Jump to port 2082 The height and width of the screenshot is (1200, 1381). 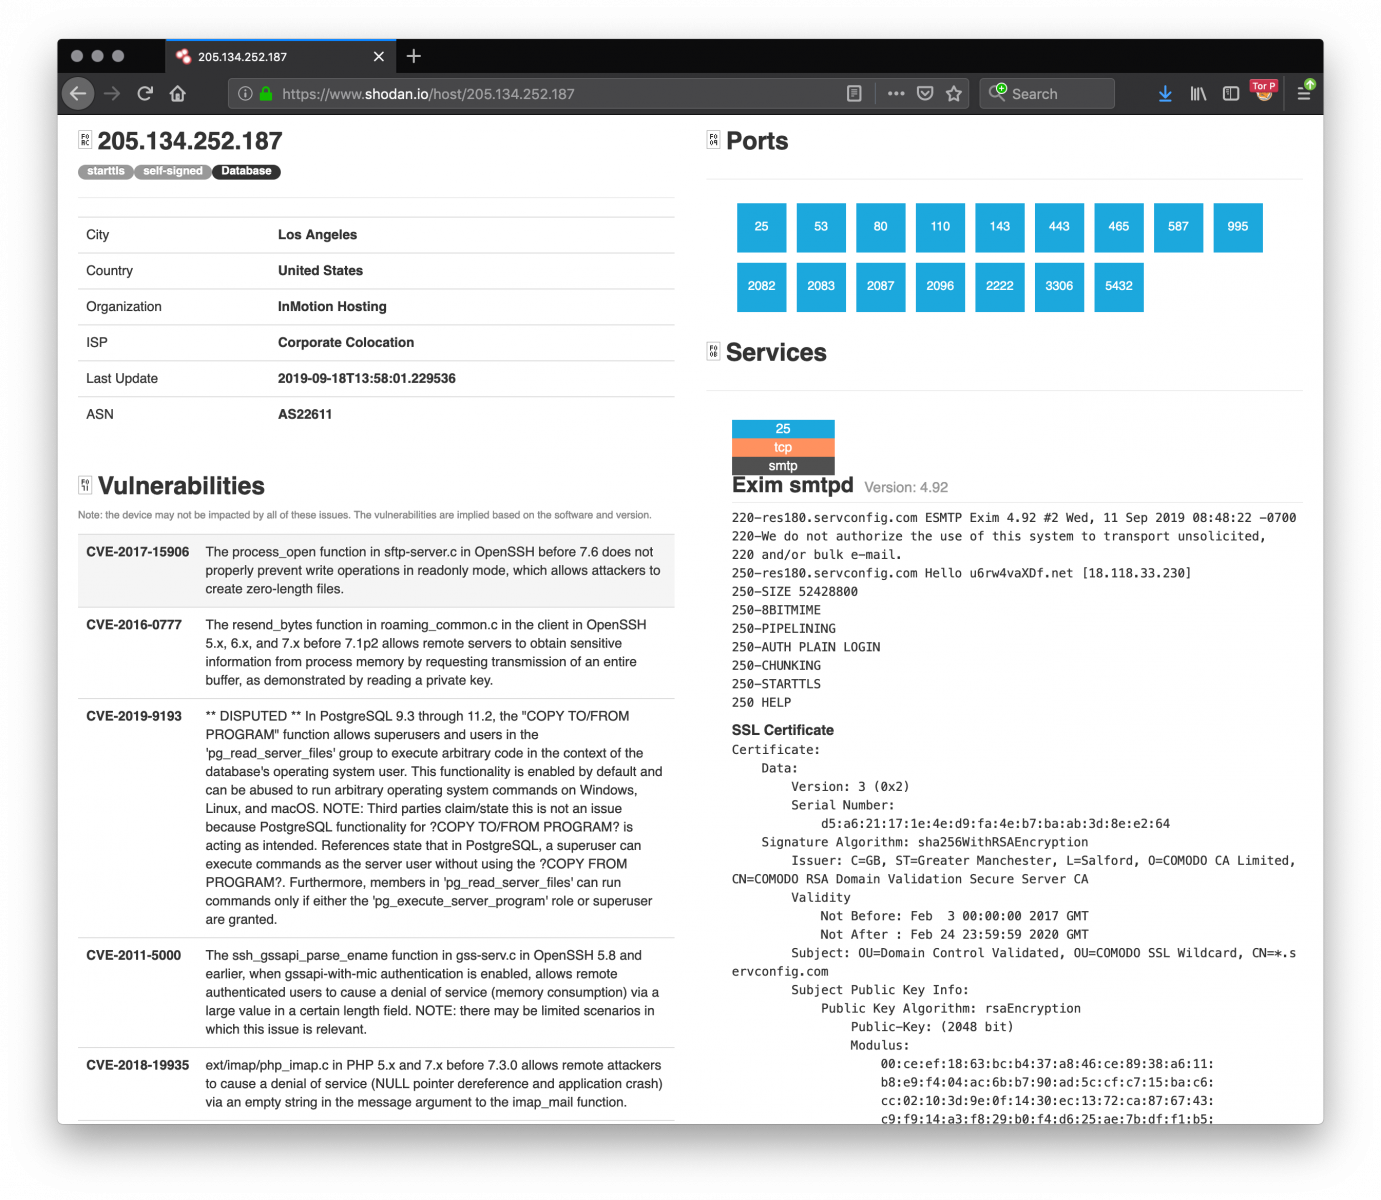(761, 287)
